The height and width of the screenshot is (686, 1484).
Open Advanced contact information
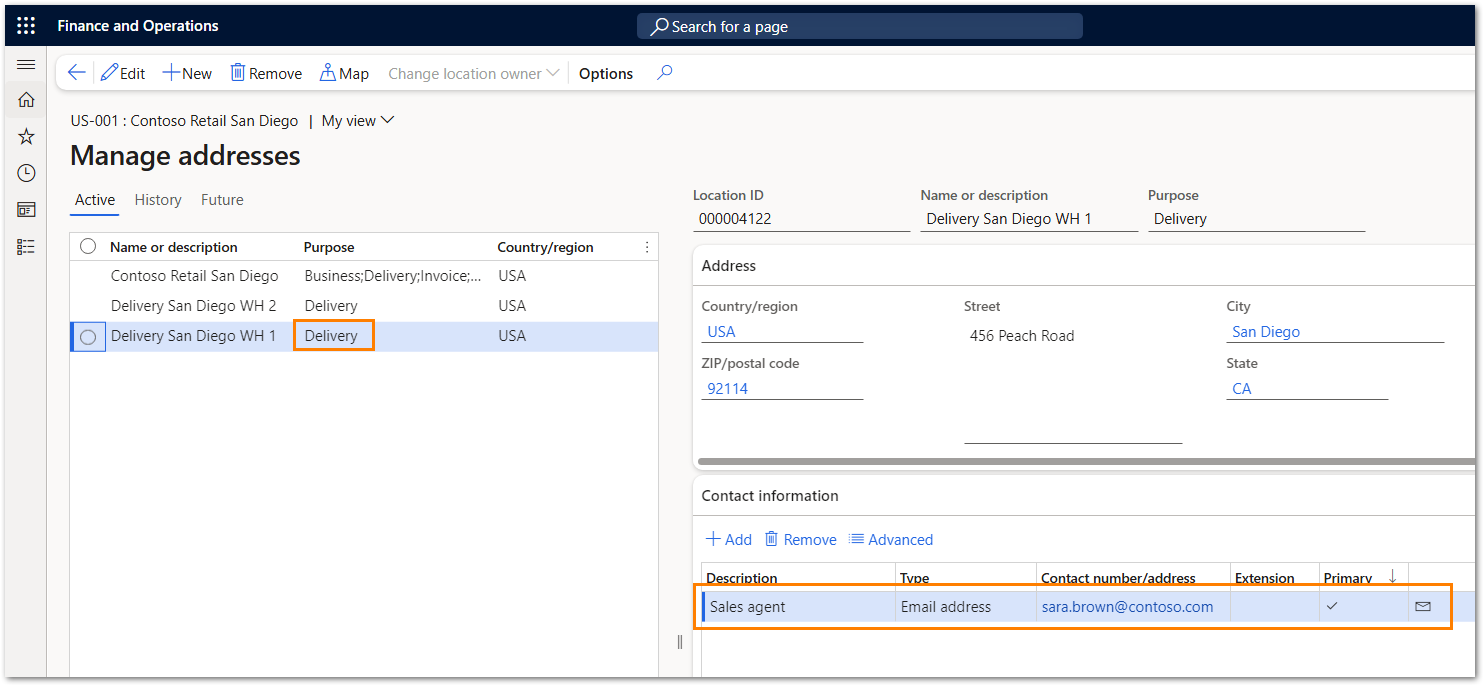point(891,540)
